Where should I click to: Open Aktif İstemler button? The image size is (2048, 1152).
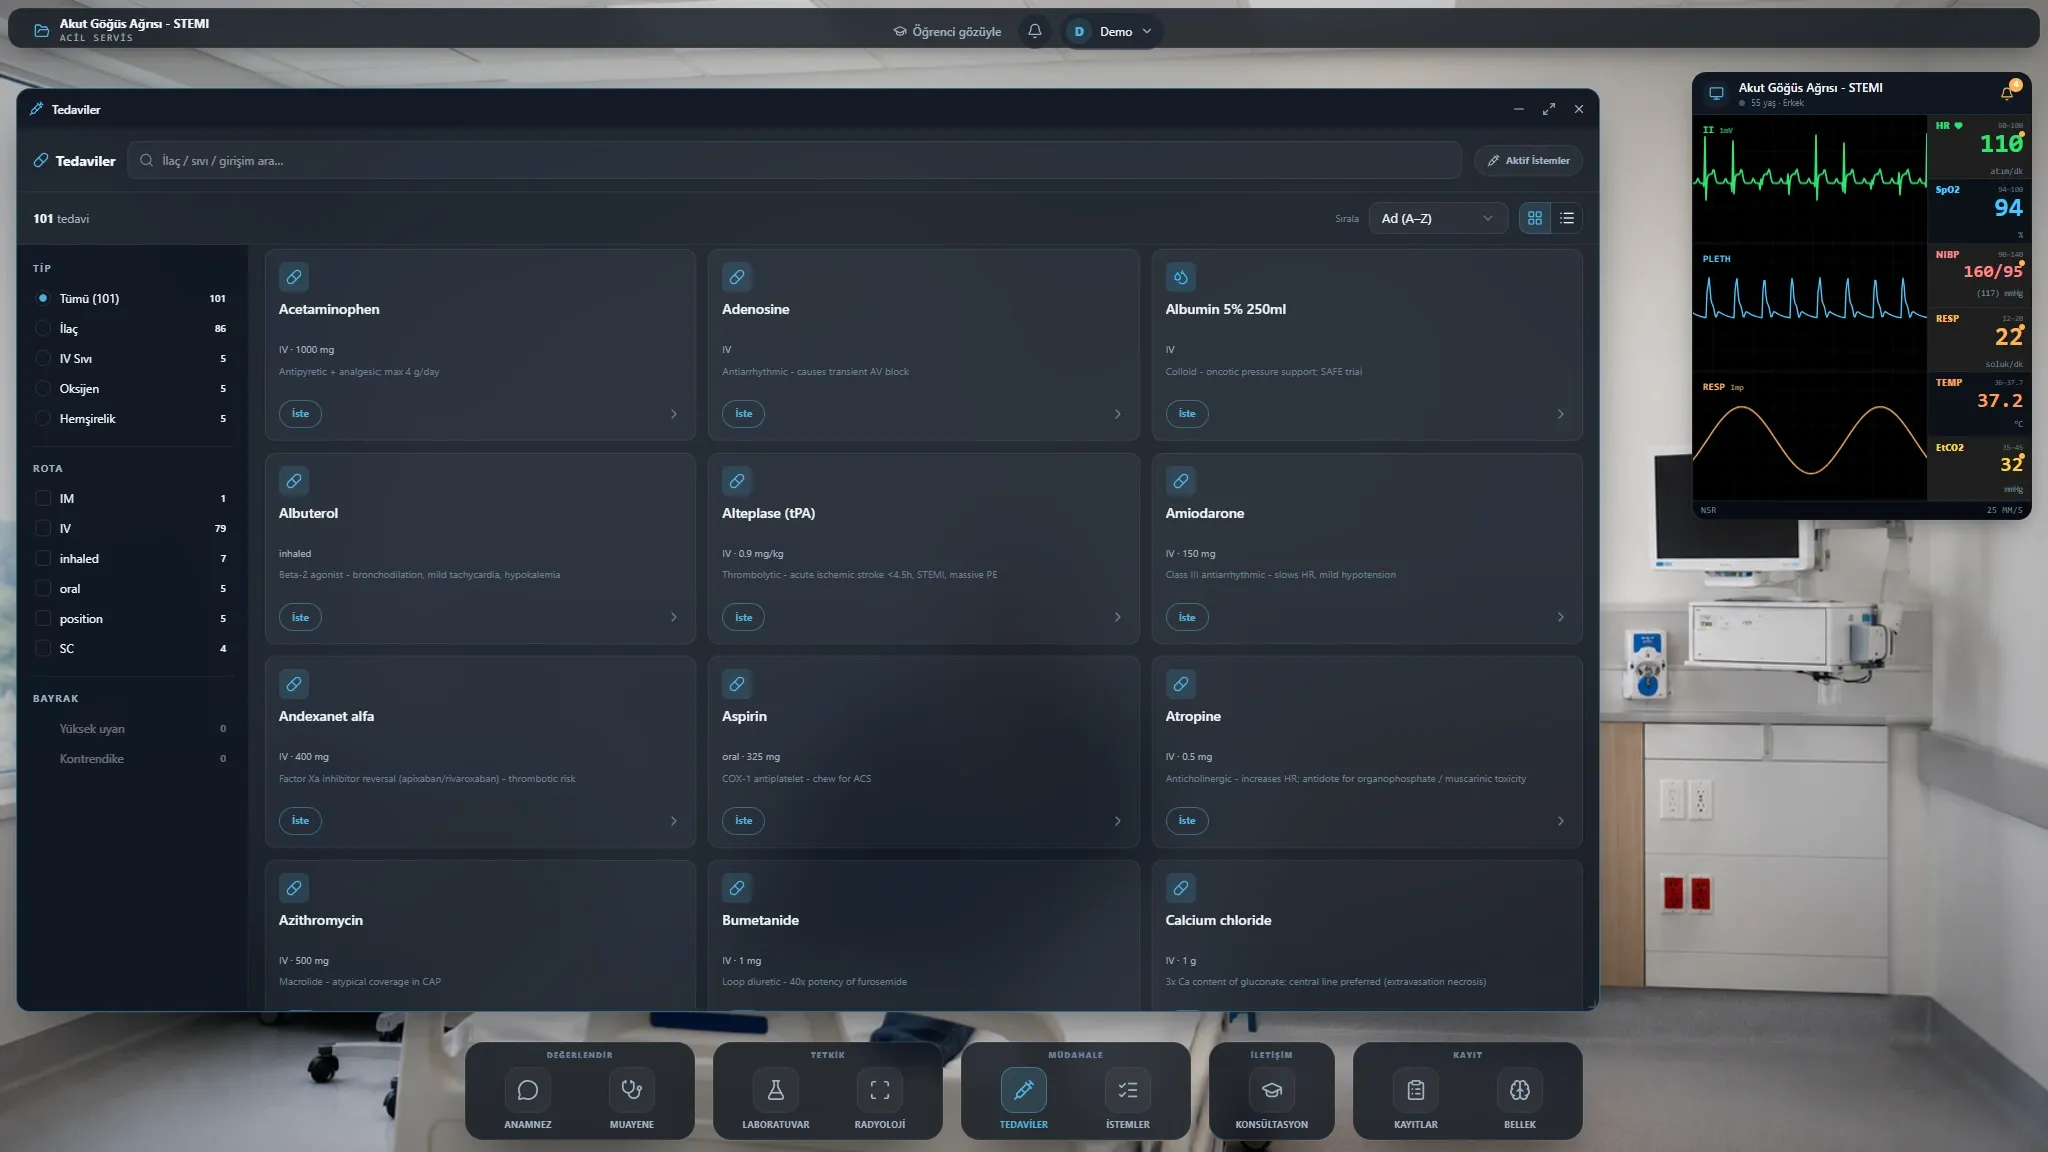point(1527,160)
